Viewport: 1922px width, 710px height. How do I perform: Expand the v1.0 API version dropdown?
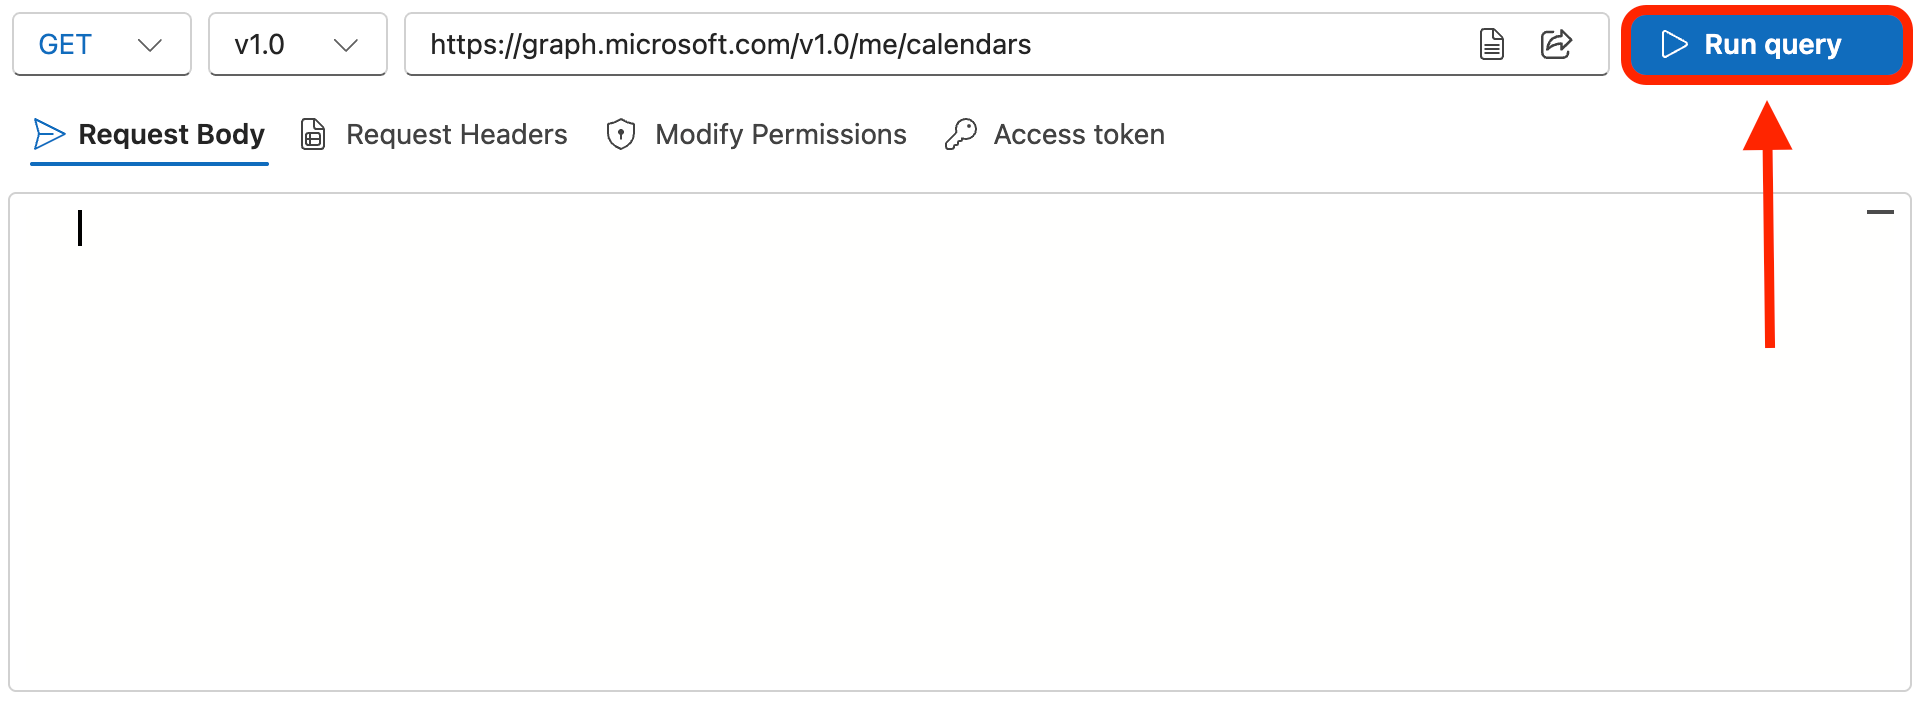297,45
